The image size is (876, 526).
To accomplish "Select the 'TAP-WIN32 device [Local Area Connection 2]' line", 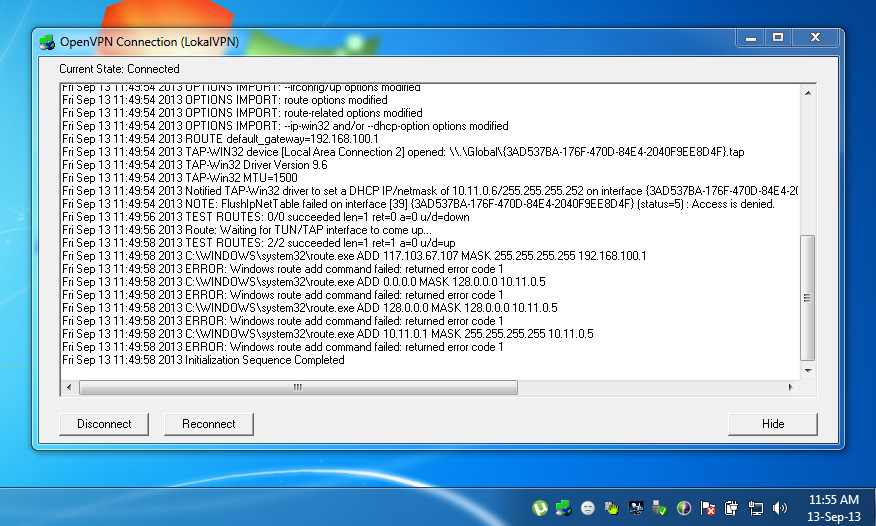I will tap(403, 152).
